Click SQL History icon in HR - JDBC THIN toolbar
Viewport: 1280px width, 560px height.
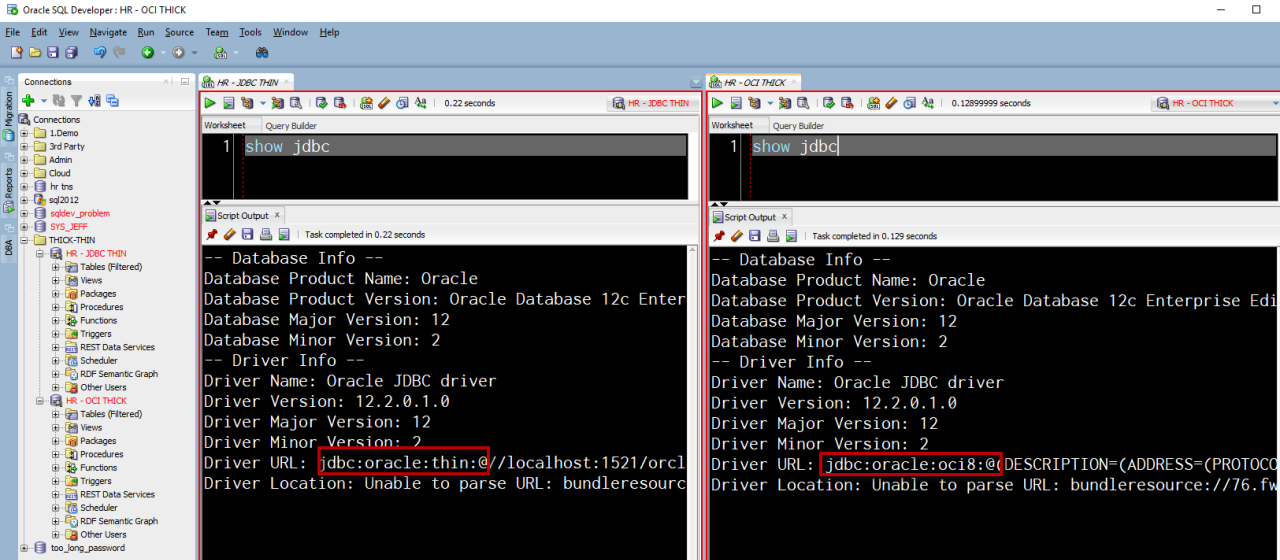402,103
